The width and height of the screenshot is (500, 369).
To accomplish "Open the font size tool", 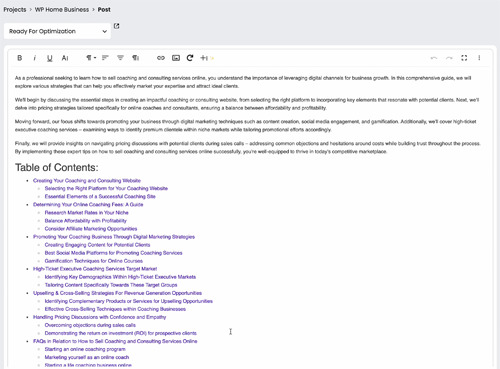I will [65, 58].
